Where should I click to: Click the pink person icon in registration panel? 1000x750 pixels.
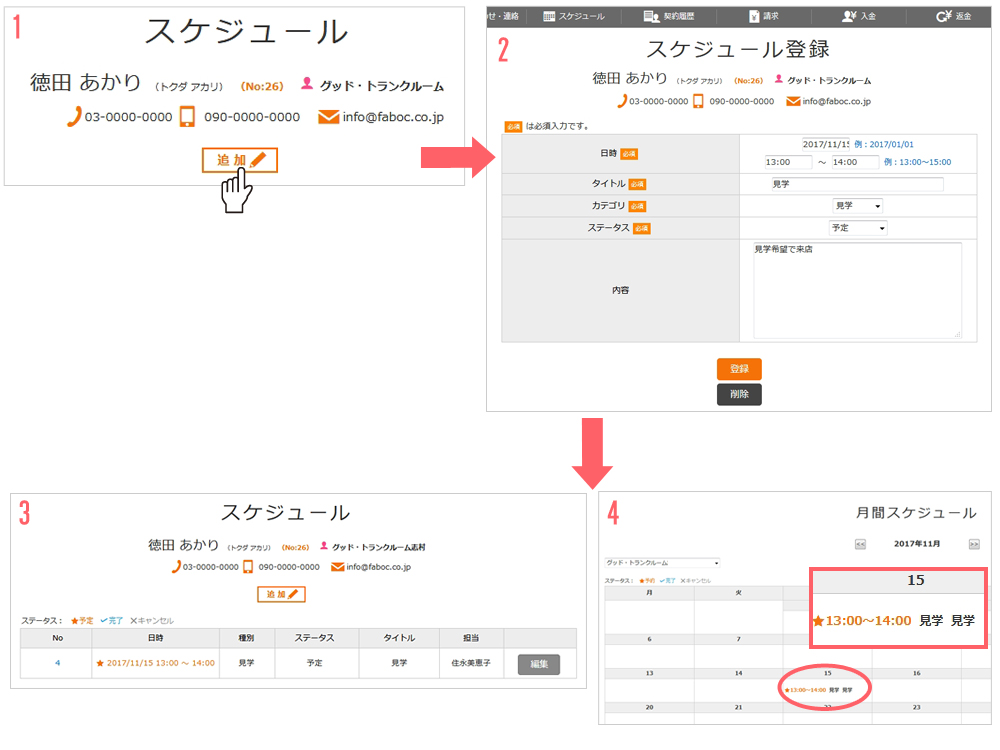click(779, 79)
